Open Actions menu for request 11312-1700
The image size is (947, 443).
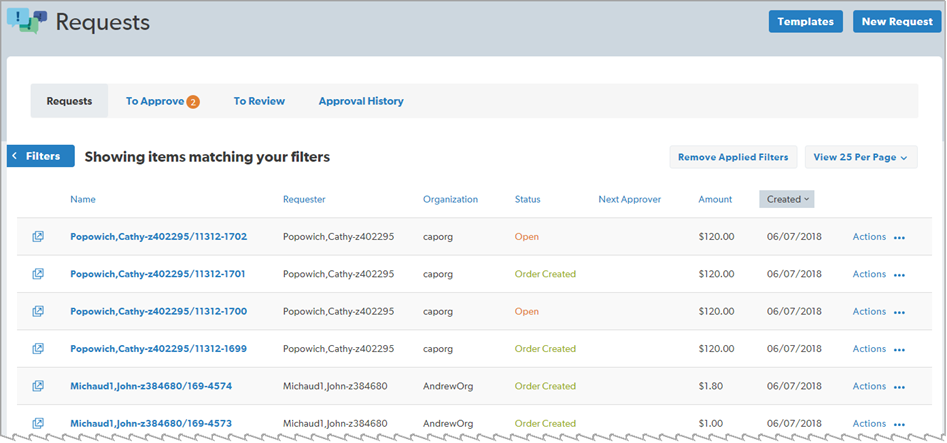869,312
